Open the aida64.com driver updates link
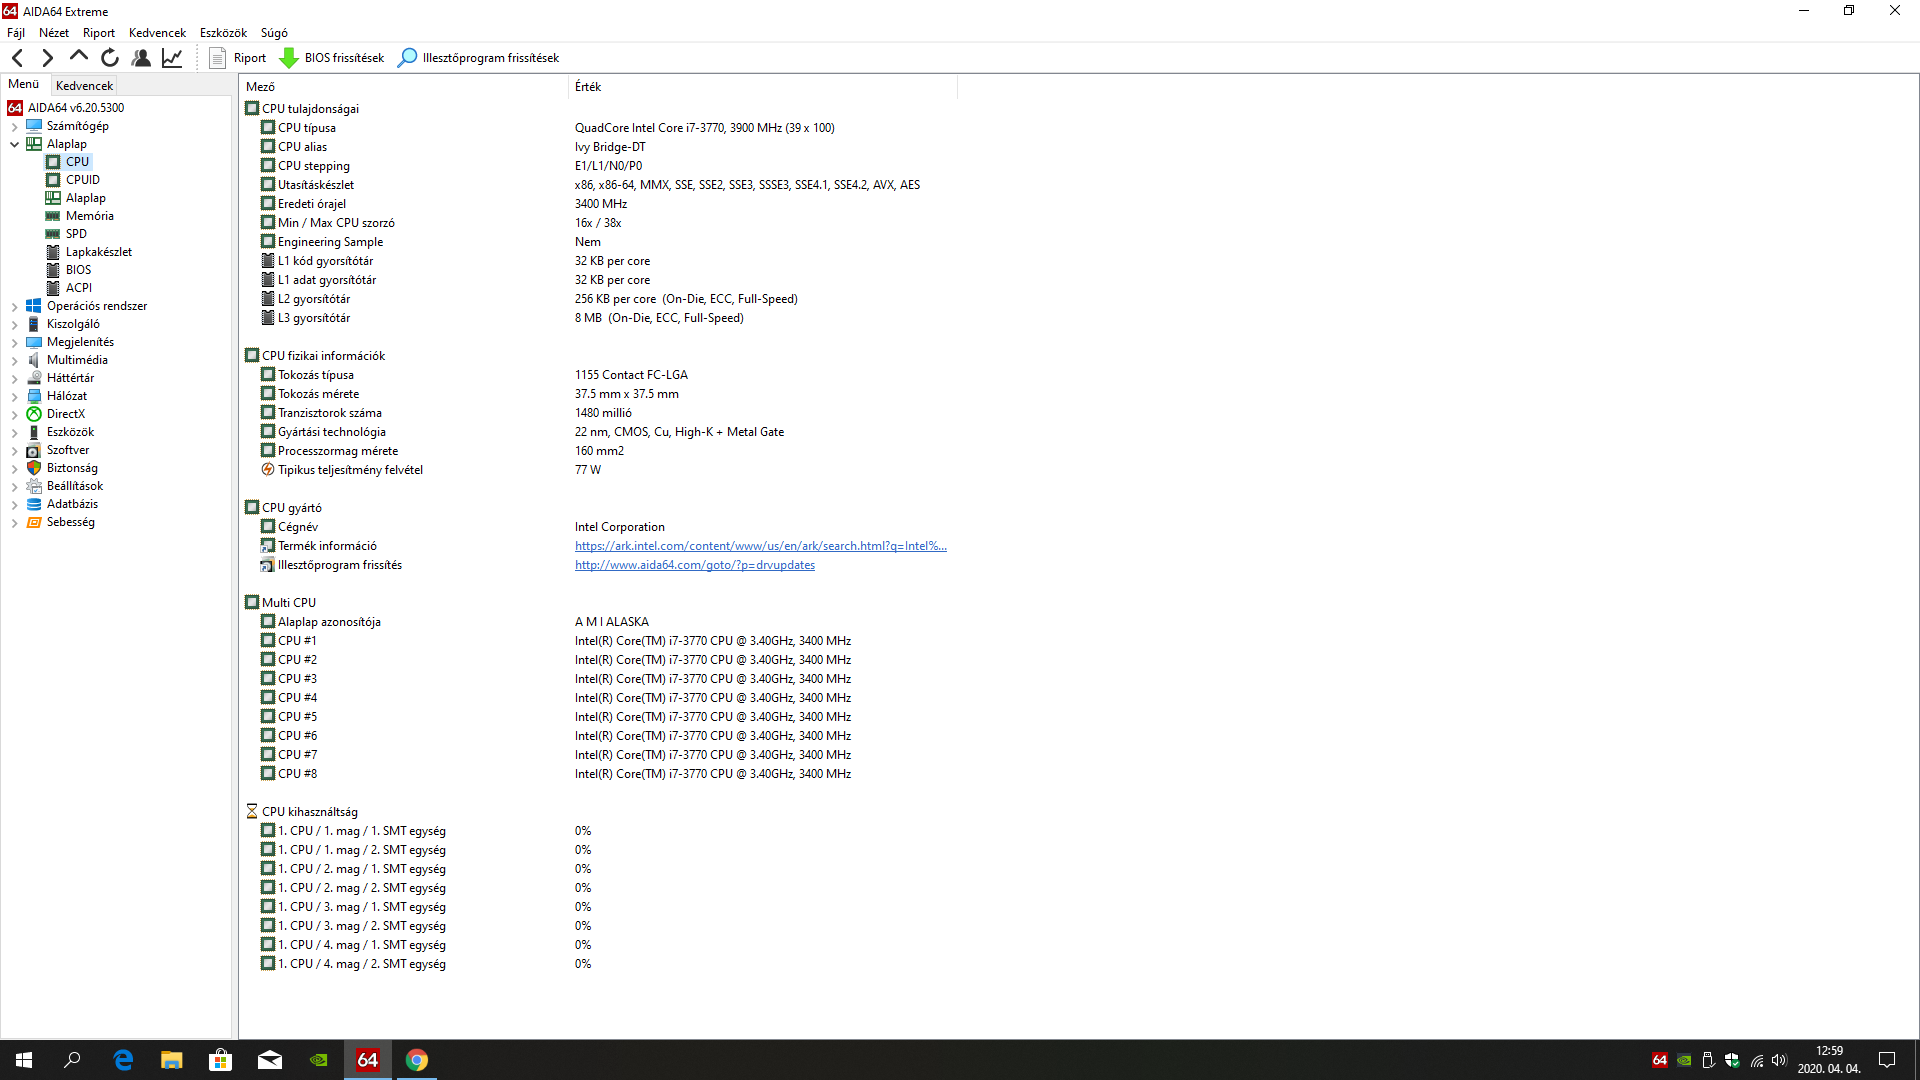Image resolution: width=1920 pixels, height=1080 pixels. (x=694, y=565)
